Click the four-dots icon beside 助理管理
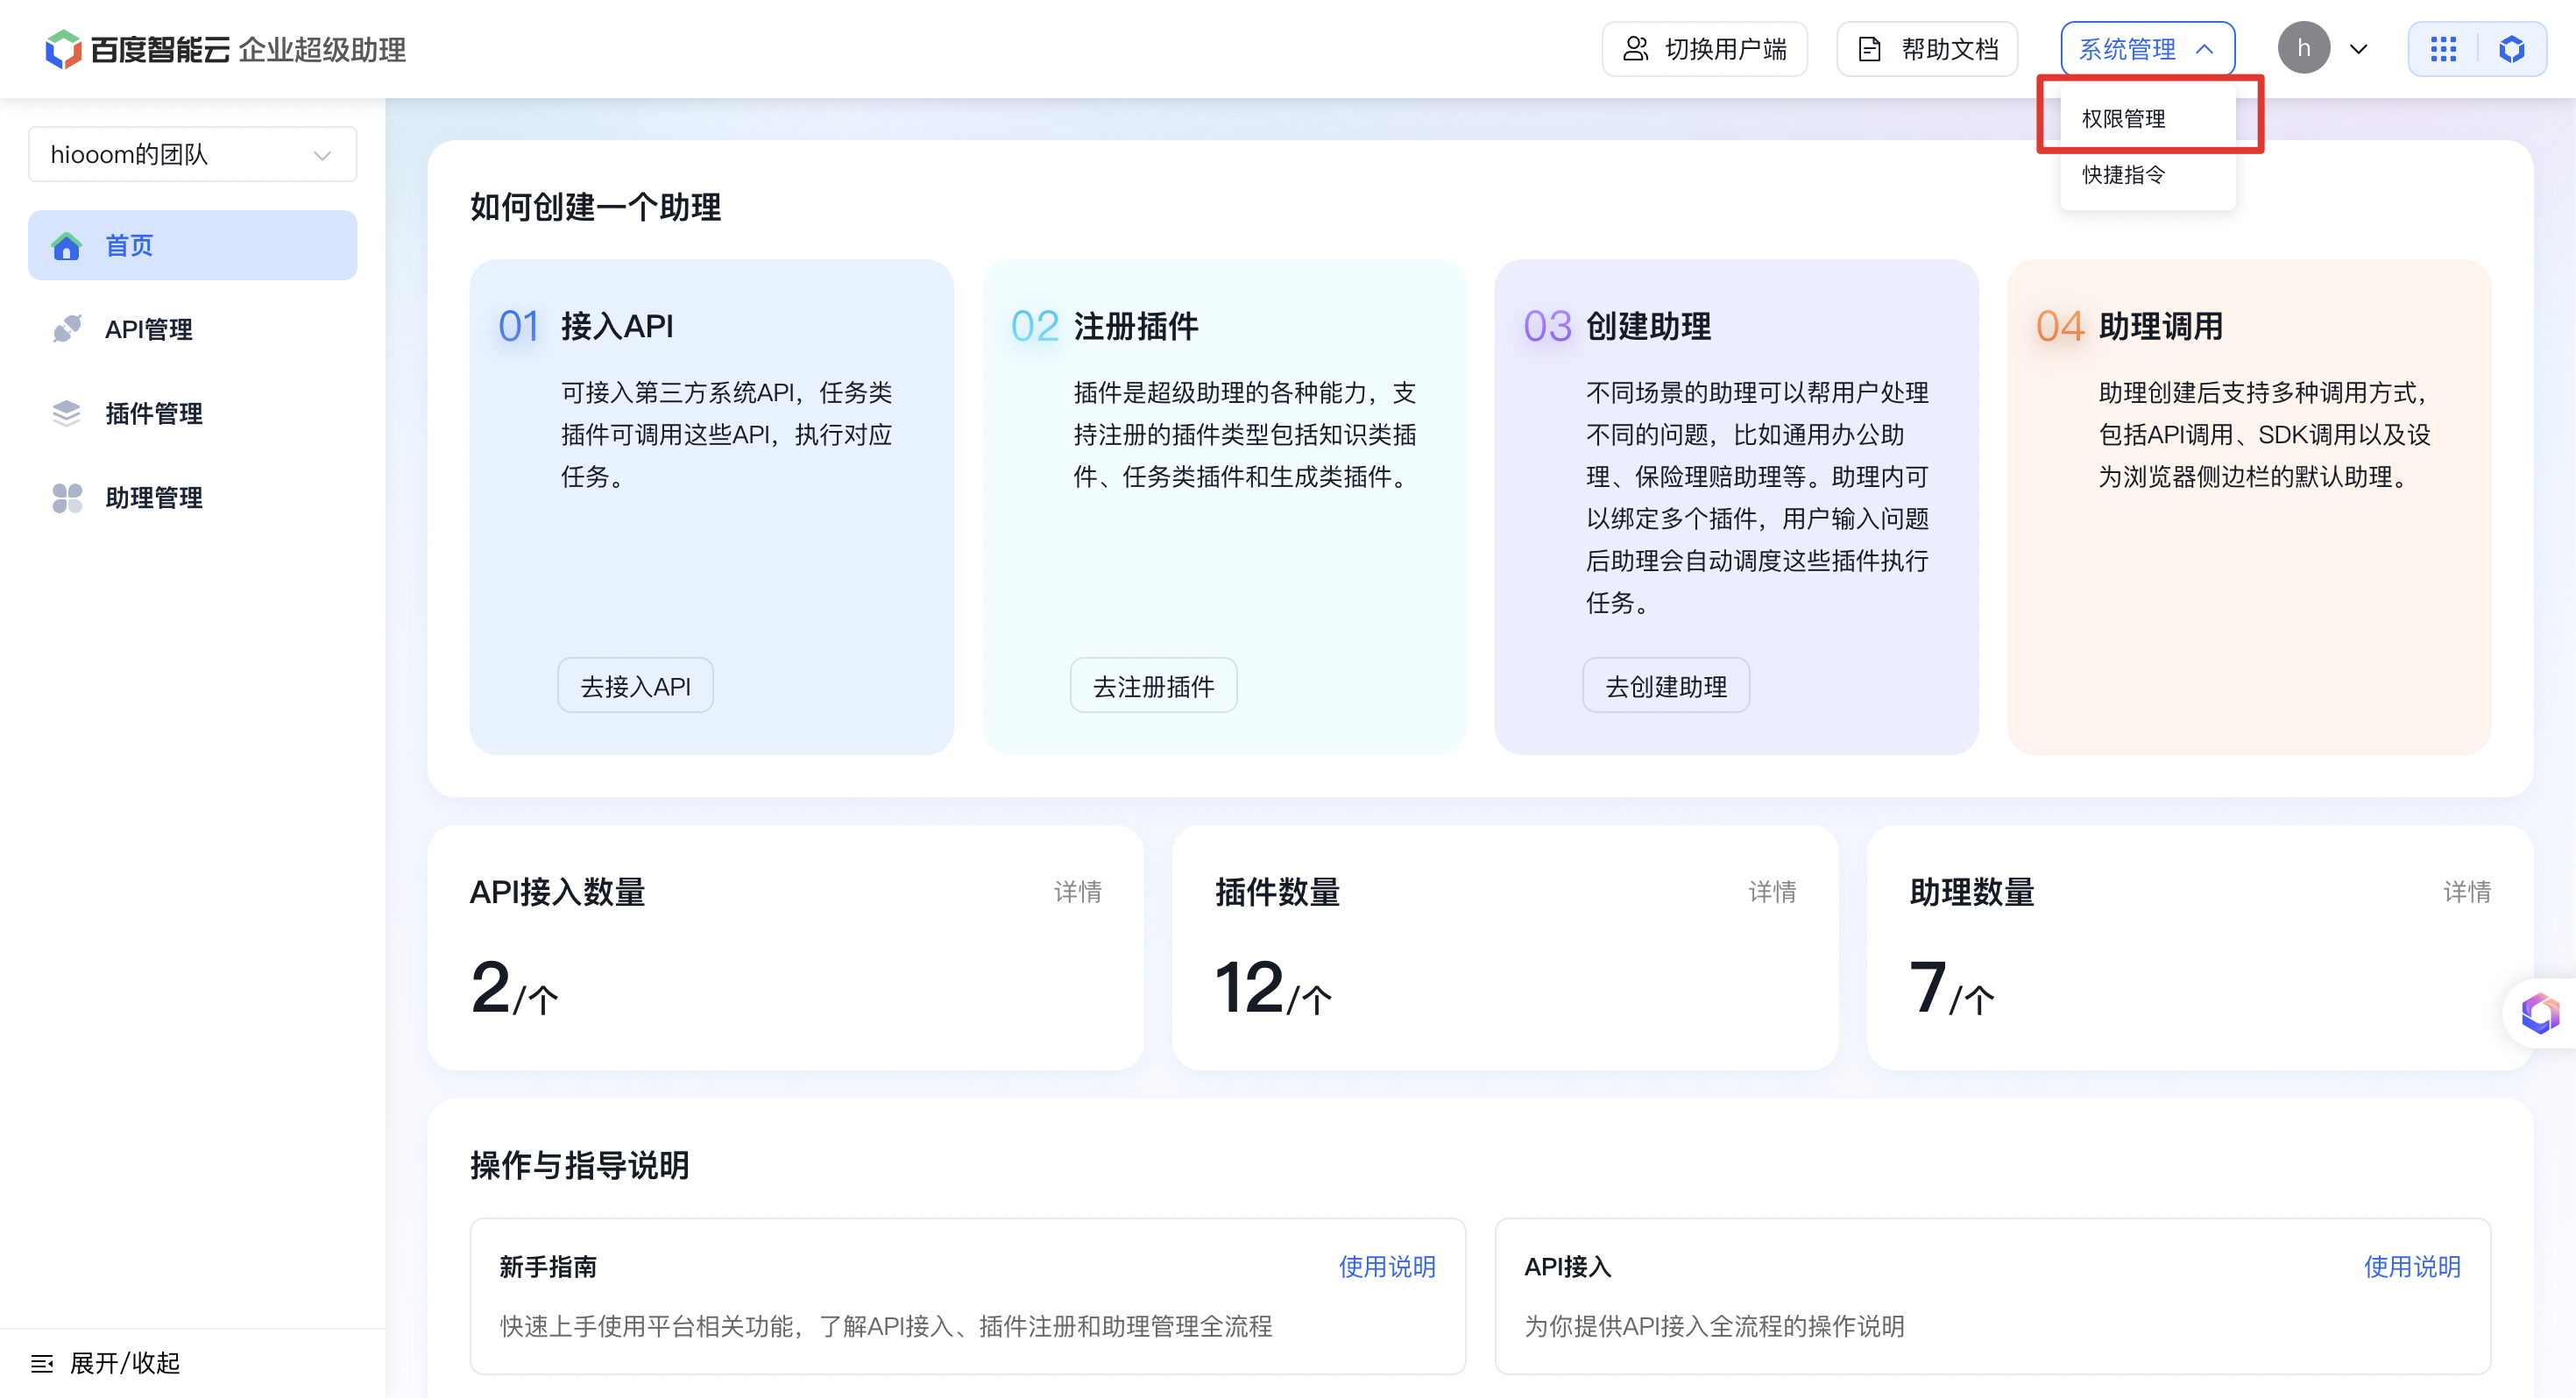The image size is (2576, 1398). click(x=67, y=498)
